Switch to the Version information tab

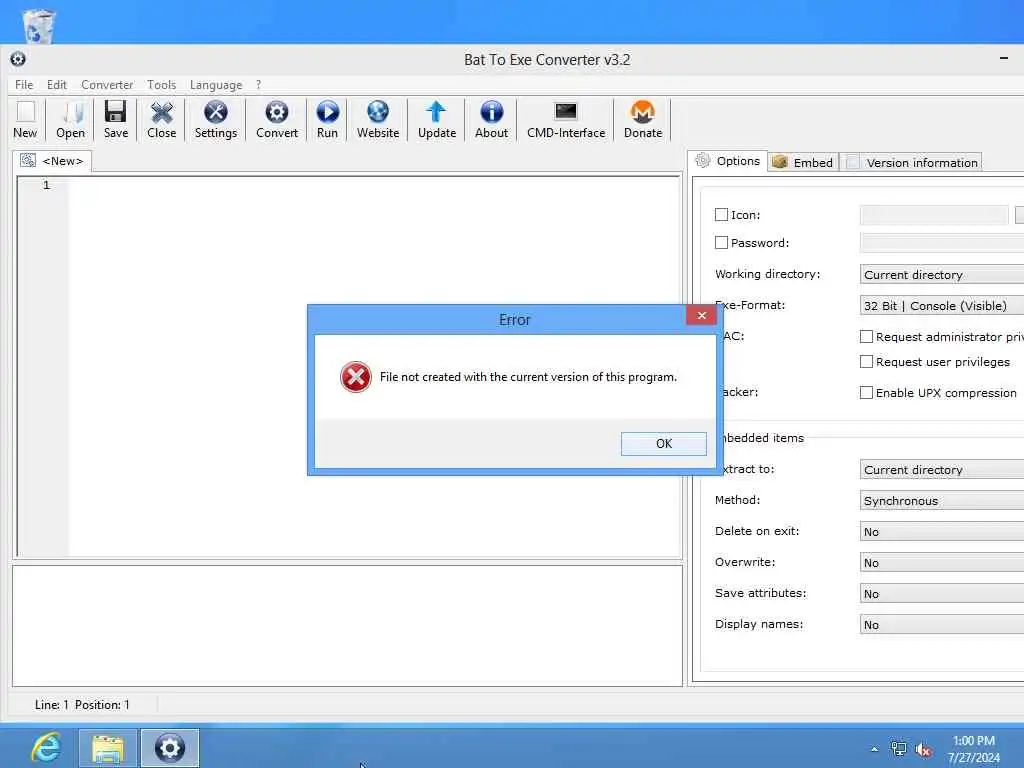point(912,163)
